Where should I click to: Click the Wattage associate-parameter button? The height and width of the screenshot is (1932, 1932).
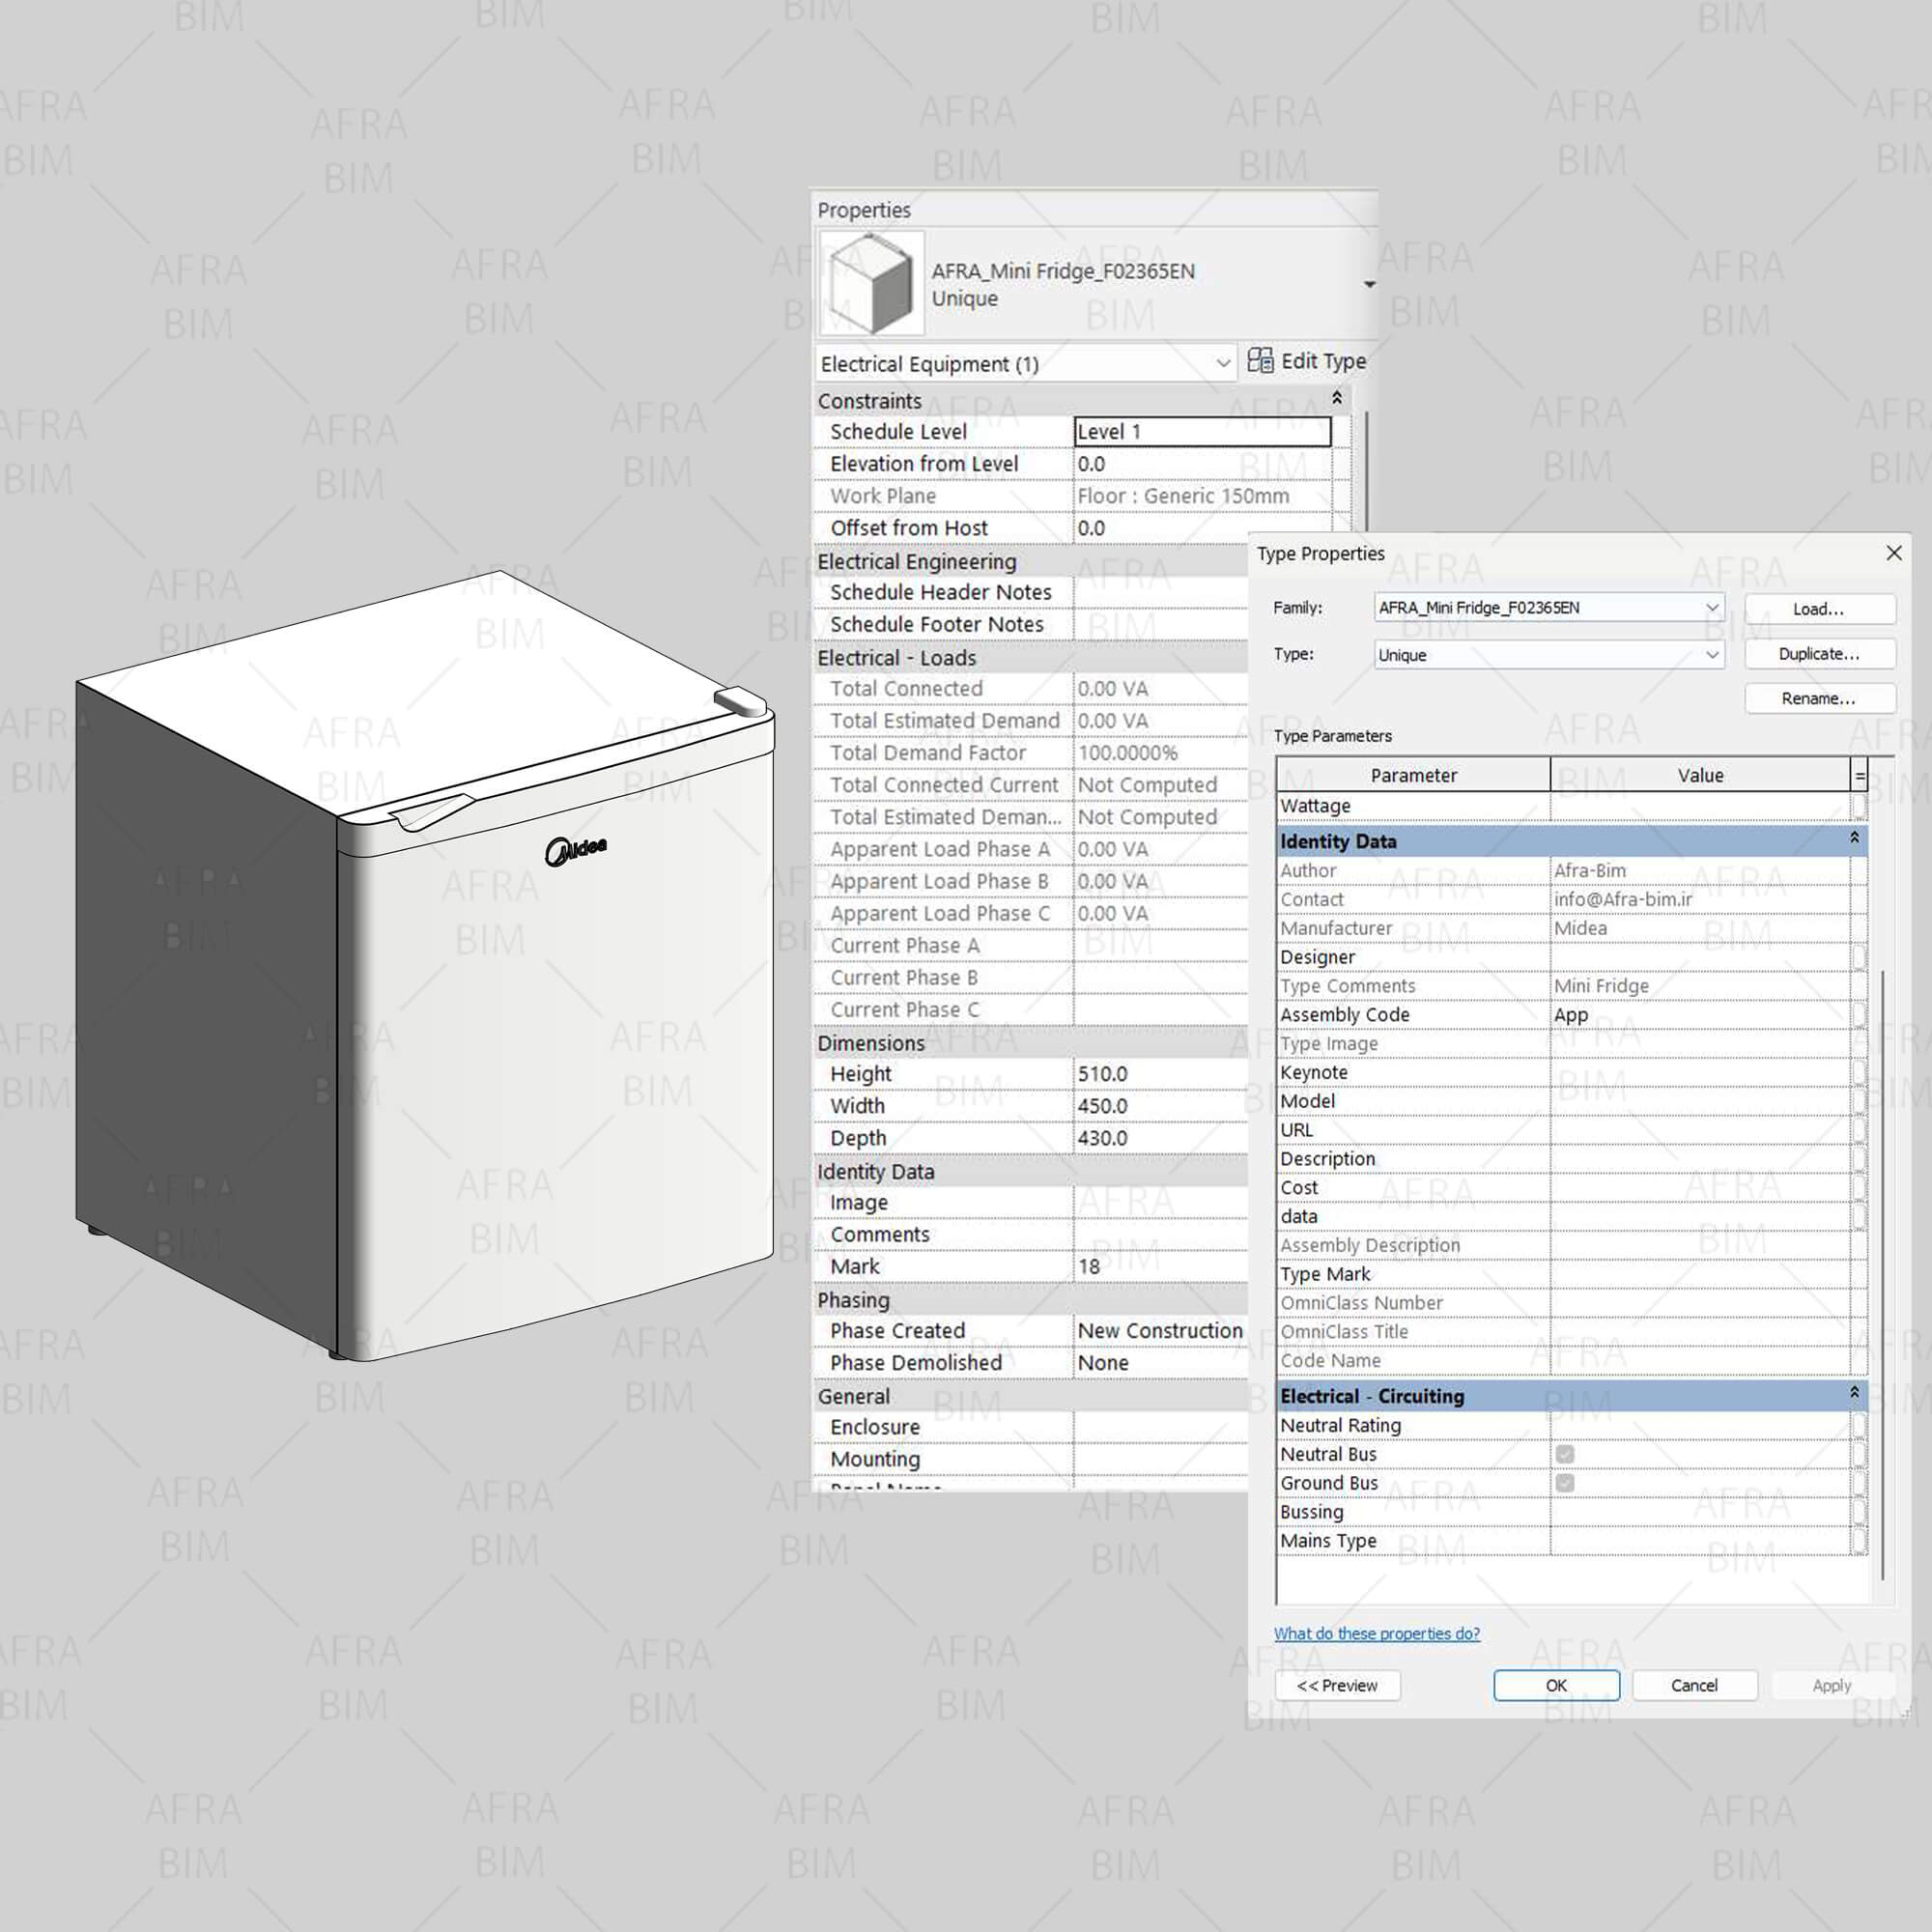(1859, 806)
